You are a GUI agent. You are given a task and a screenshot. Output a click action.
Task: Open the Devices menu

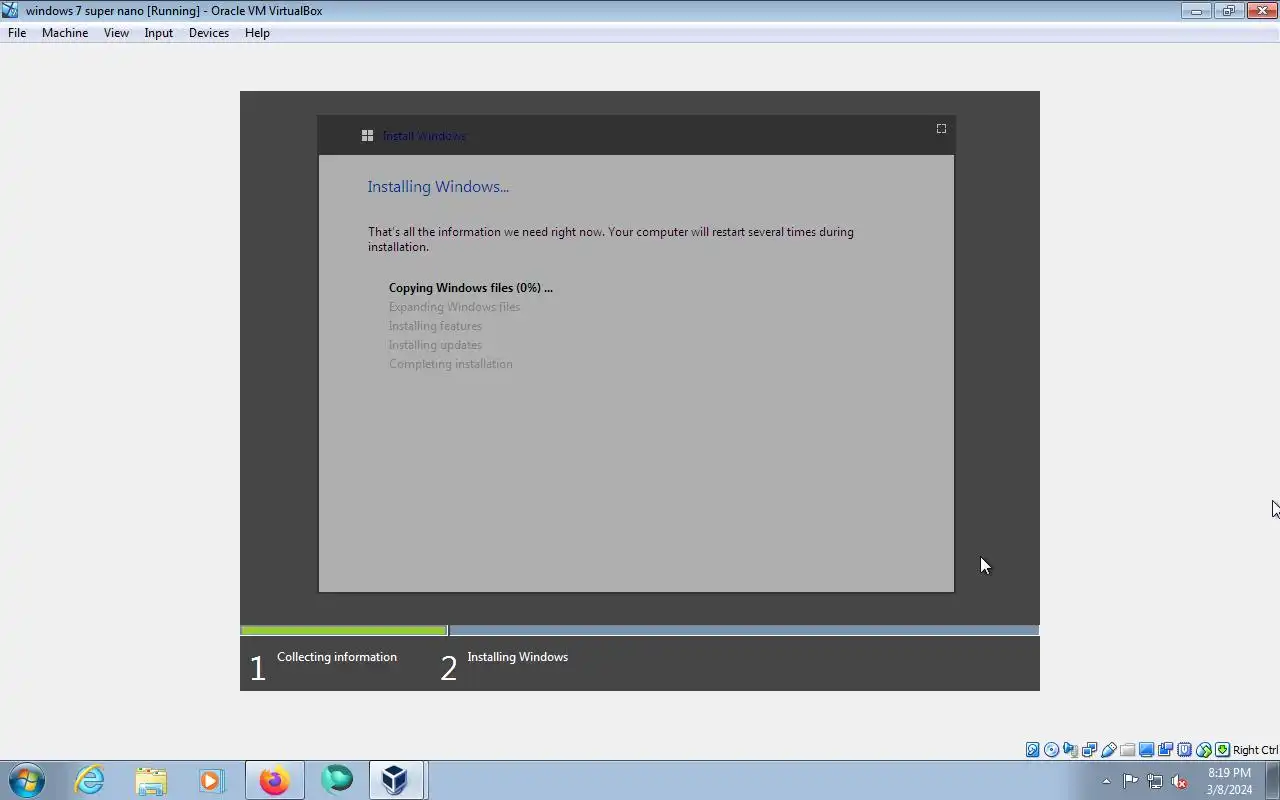[x=208, y=33]
